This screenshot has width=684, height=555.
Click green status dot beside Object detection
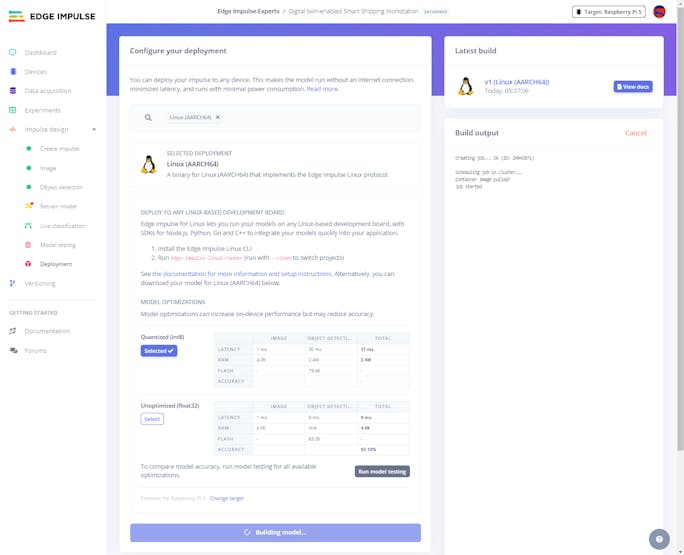[x=29, y=187]
